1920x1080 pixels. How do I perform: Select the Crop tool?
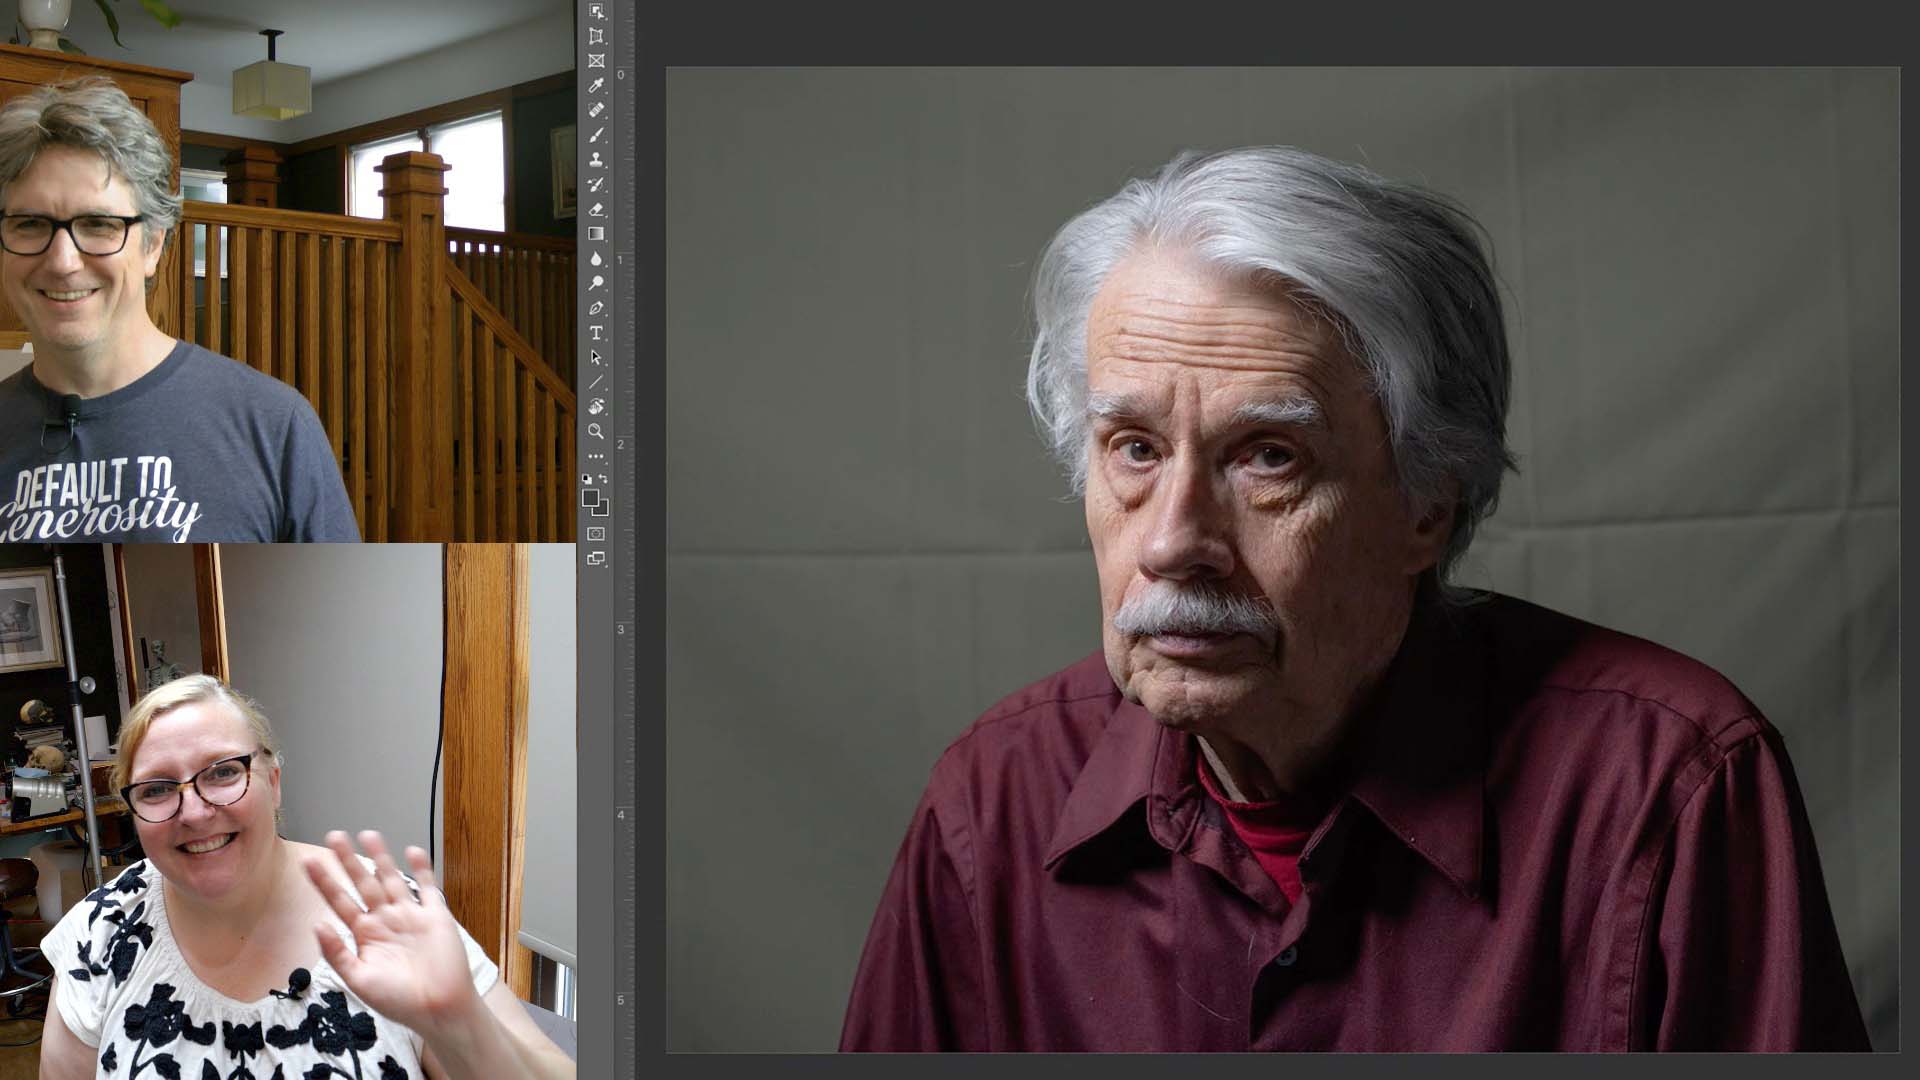point(596,36)
